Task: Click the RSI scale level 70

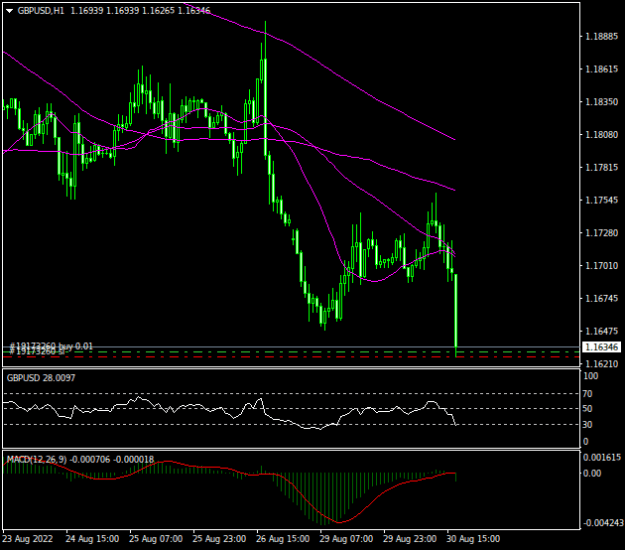Action: [587, 394]
